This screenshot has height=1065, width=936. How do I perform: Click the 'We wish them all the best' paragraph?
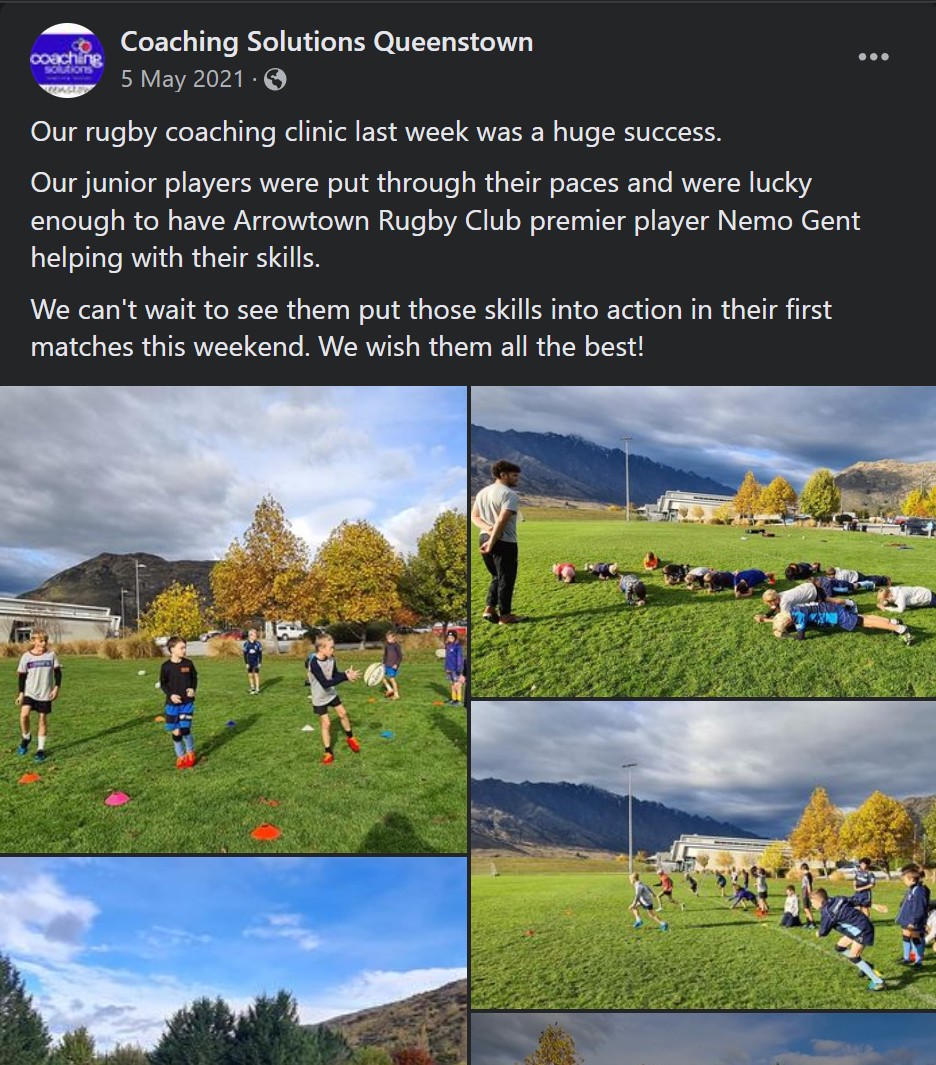point(431,328)
